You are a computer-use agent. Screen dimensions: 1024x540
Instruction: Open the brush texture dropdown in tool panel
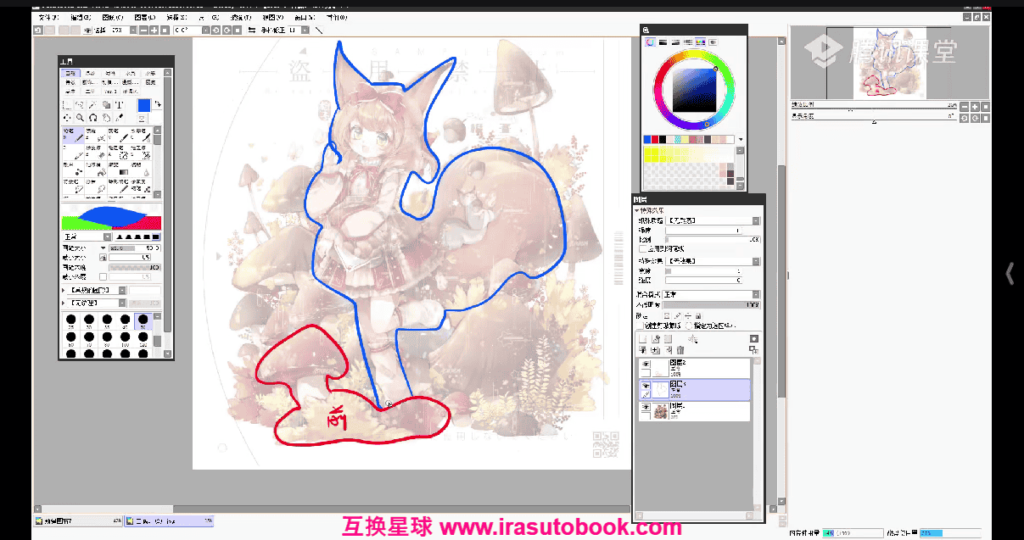(x=97, y=303)
